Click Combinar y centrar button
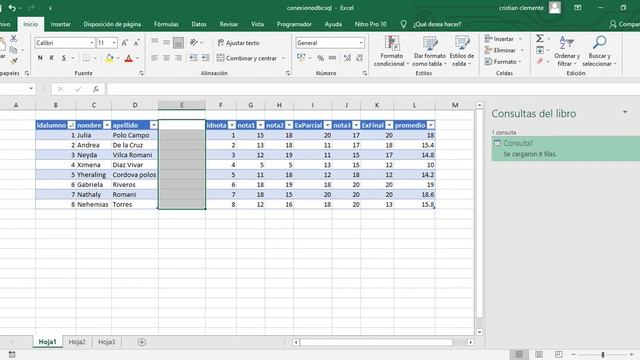The width and height of the screenshot is (640, 360). [247, 58]
